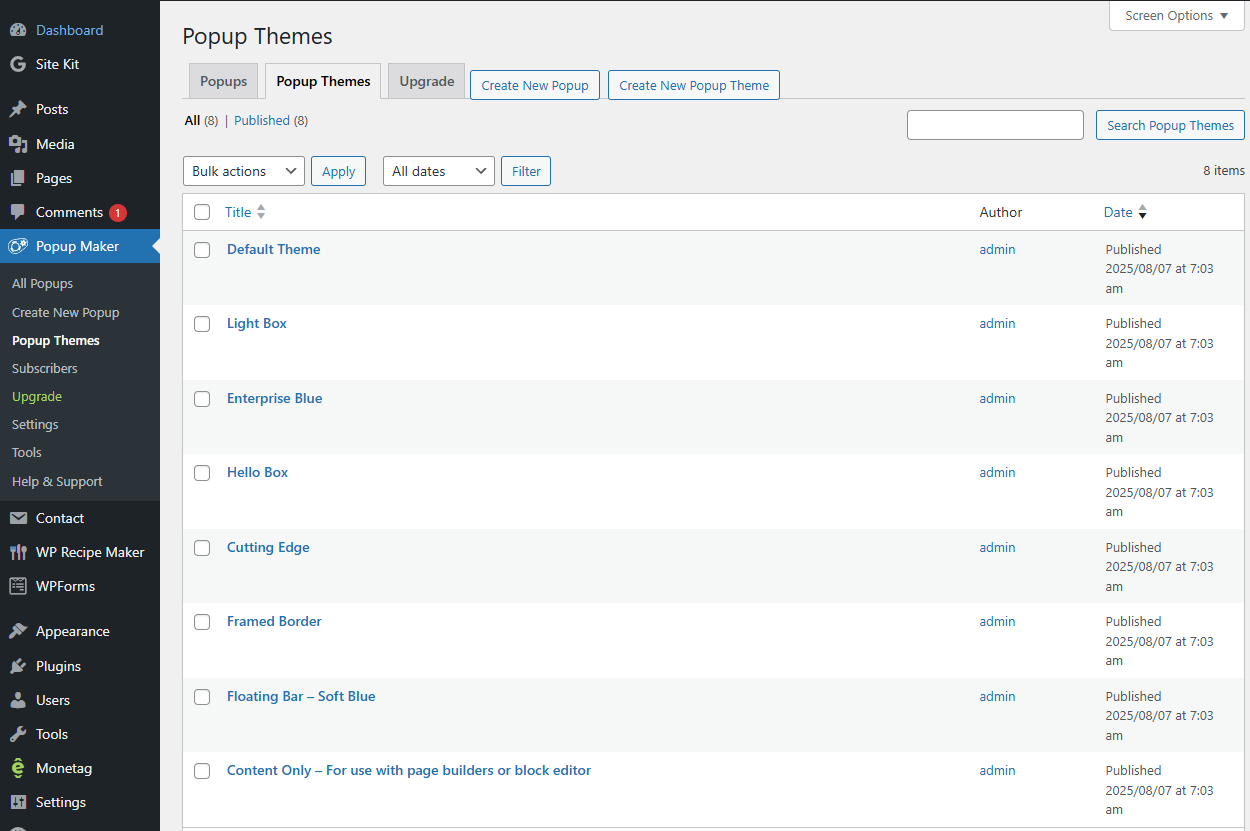Open the Subscribers submenu item
1250x831 pixels.
tap(45, 368)
